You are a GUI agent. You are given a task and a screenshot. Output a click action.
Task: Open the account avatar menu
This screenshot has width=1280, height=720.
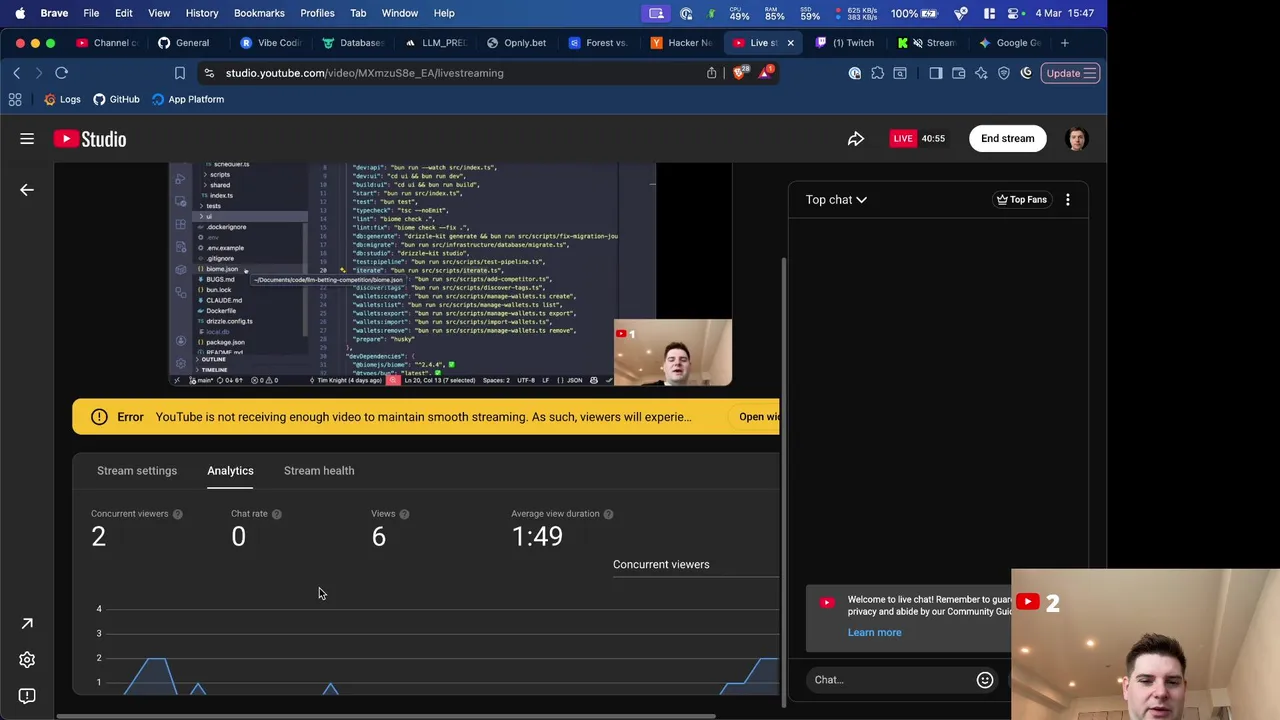click(1076, 139)
